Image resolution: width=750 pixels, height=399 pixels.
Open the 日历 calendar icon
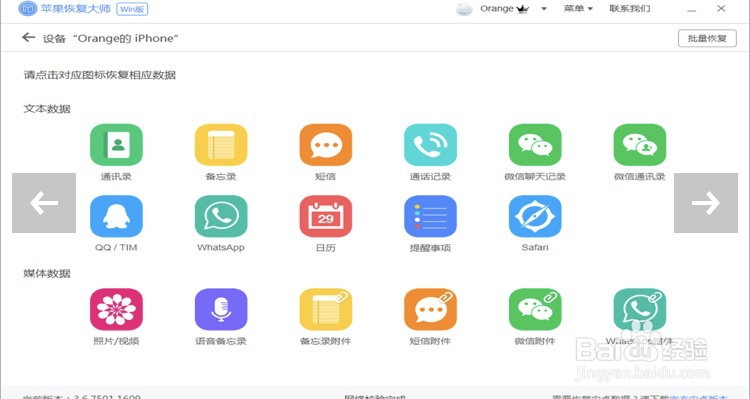(326, 216)
